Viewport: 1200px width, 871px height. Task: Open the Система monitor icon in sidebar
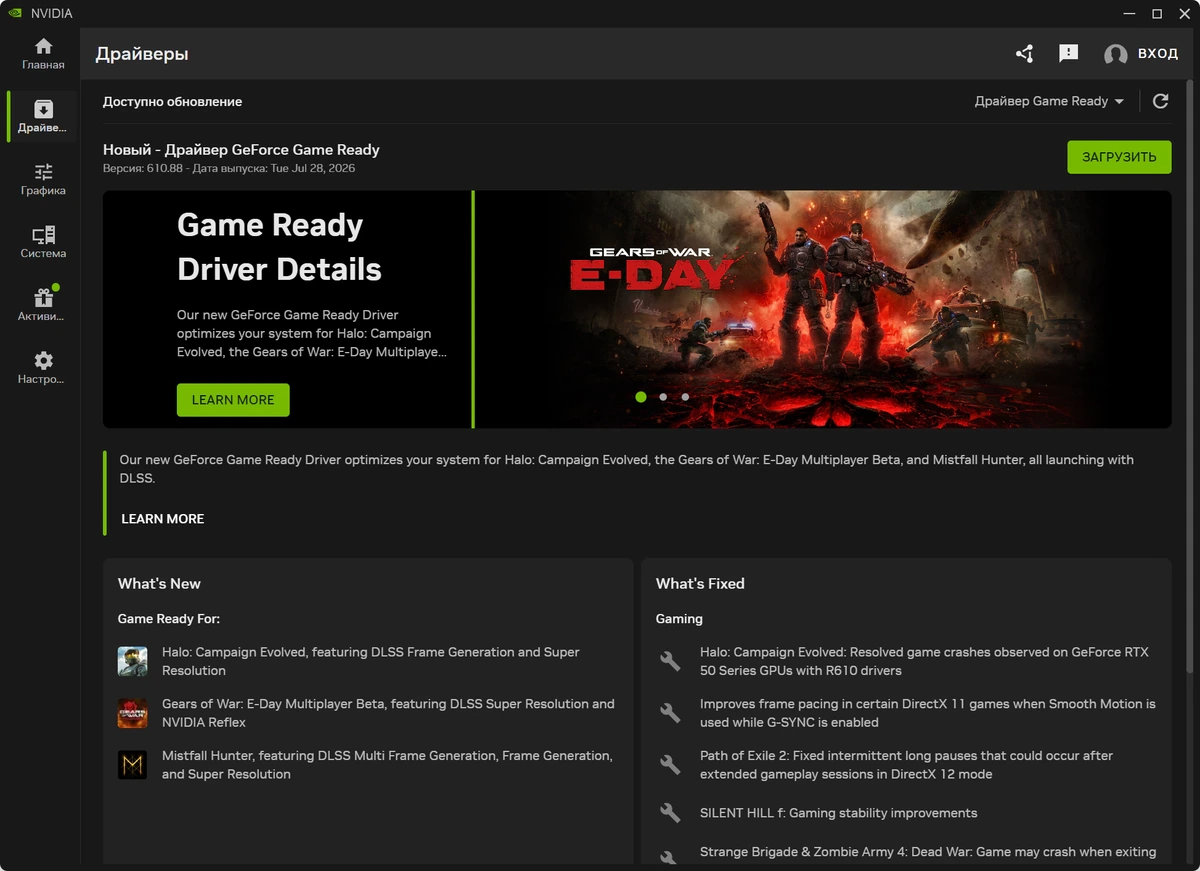click(43, 235)
